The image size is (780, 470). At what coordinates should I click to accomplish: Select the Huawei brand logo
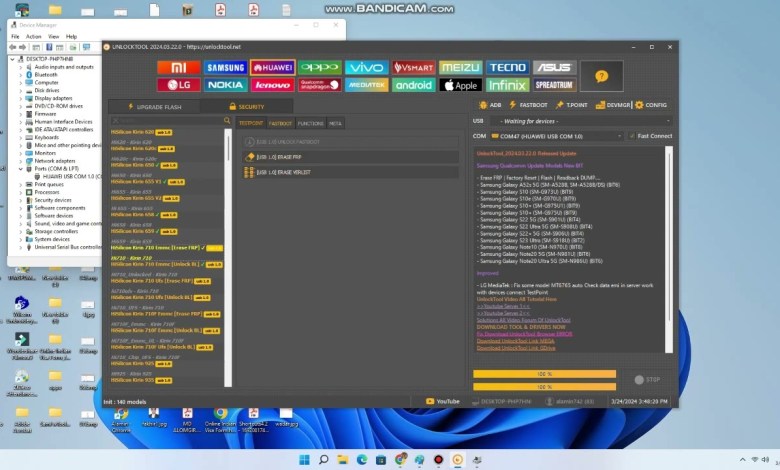click(x=273, y=67)
